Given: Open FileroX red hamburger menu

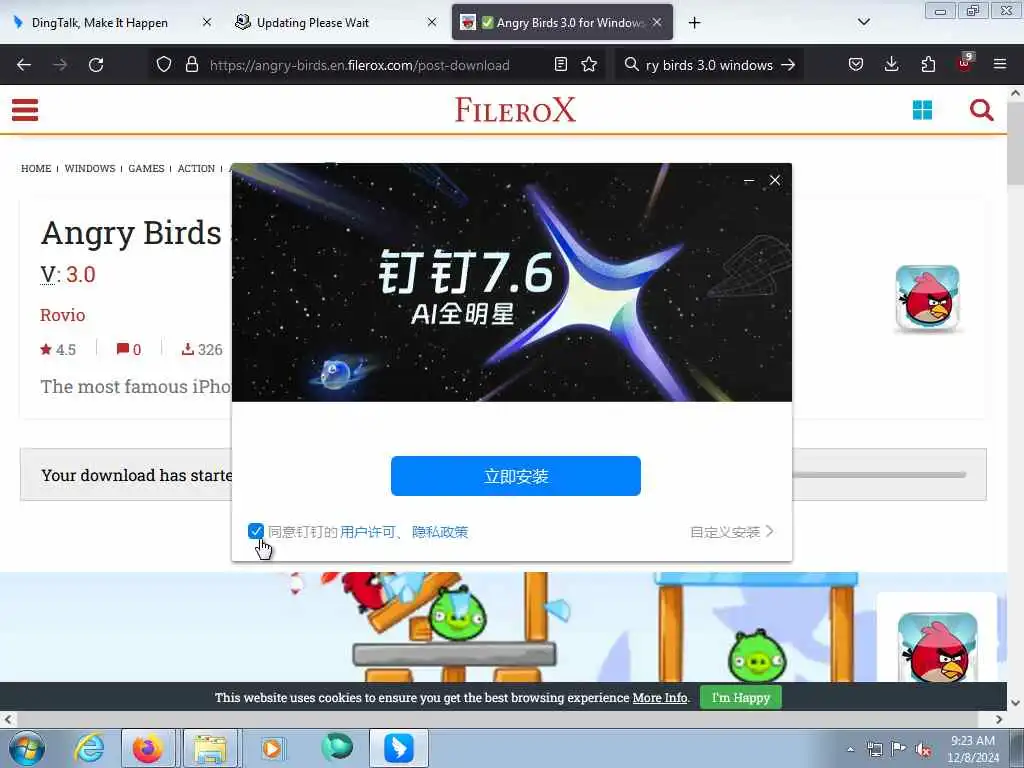Looking at the screenshot, I should [25, 110].
